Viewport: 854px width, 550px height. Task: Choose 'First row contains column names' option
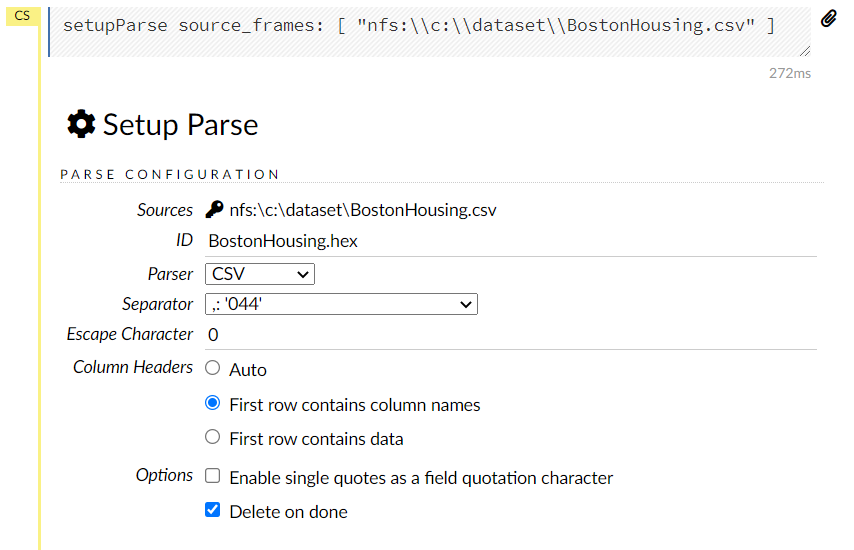pyautogui.click(x=212, y=403)
